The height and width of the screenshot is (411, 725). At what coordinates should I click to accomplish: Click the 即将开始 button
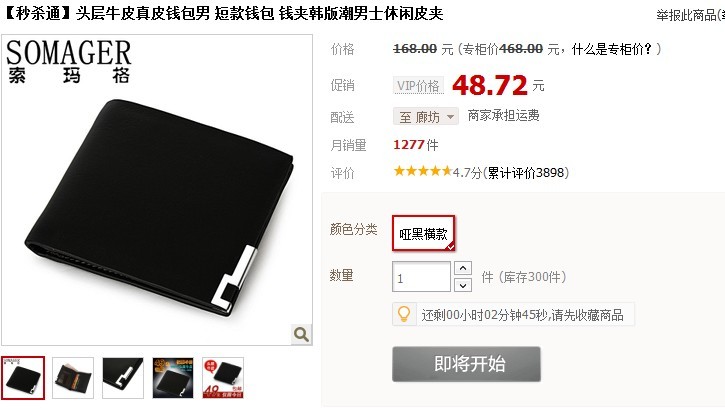[x=466, y=364]
